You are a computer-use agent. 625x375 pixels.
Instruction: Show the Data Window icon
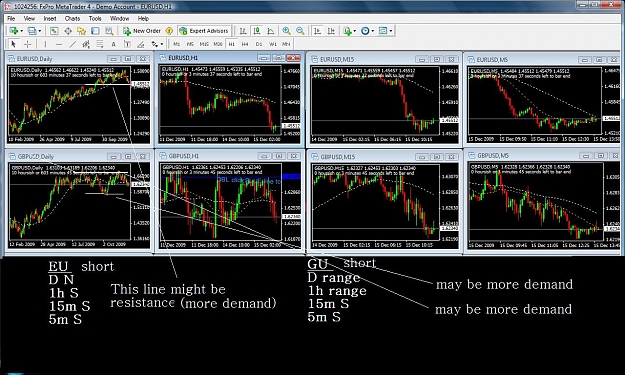click(68, 31)
